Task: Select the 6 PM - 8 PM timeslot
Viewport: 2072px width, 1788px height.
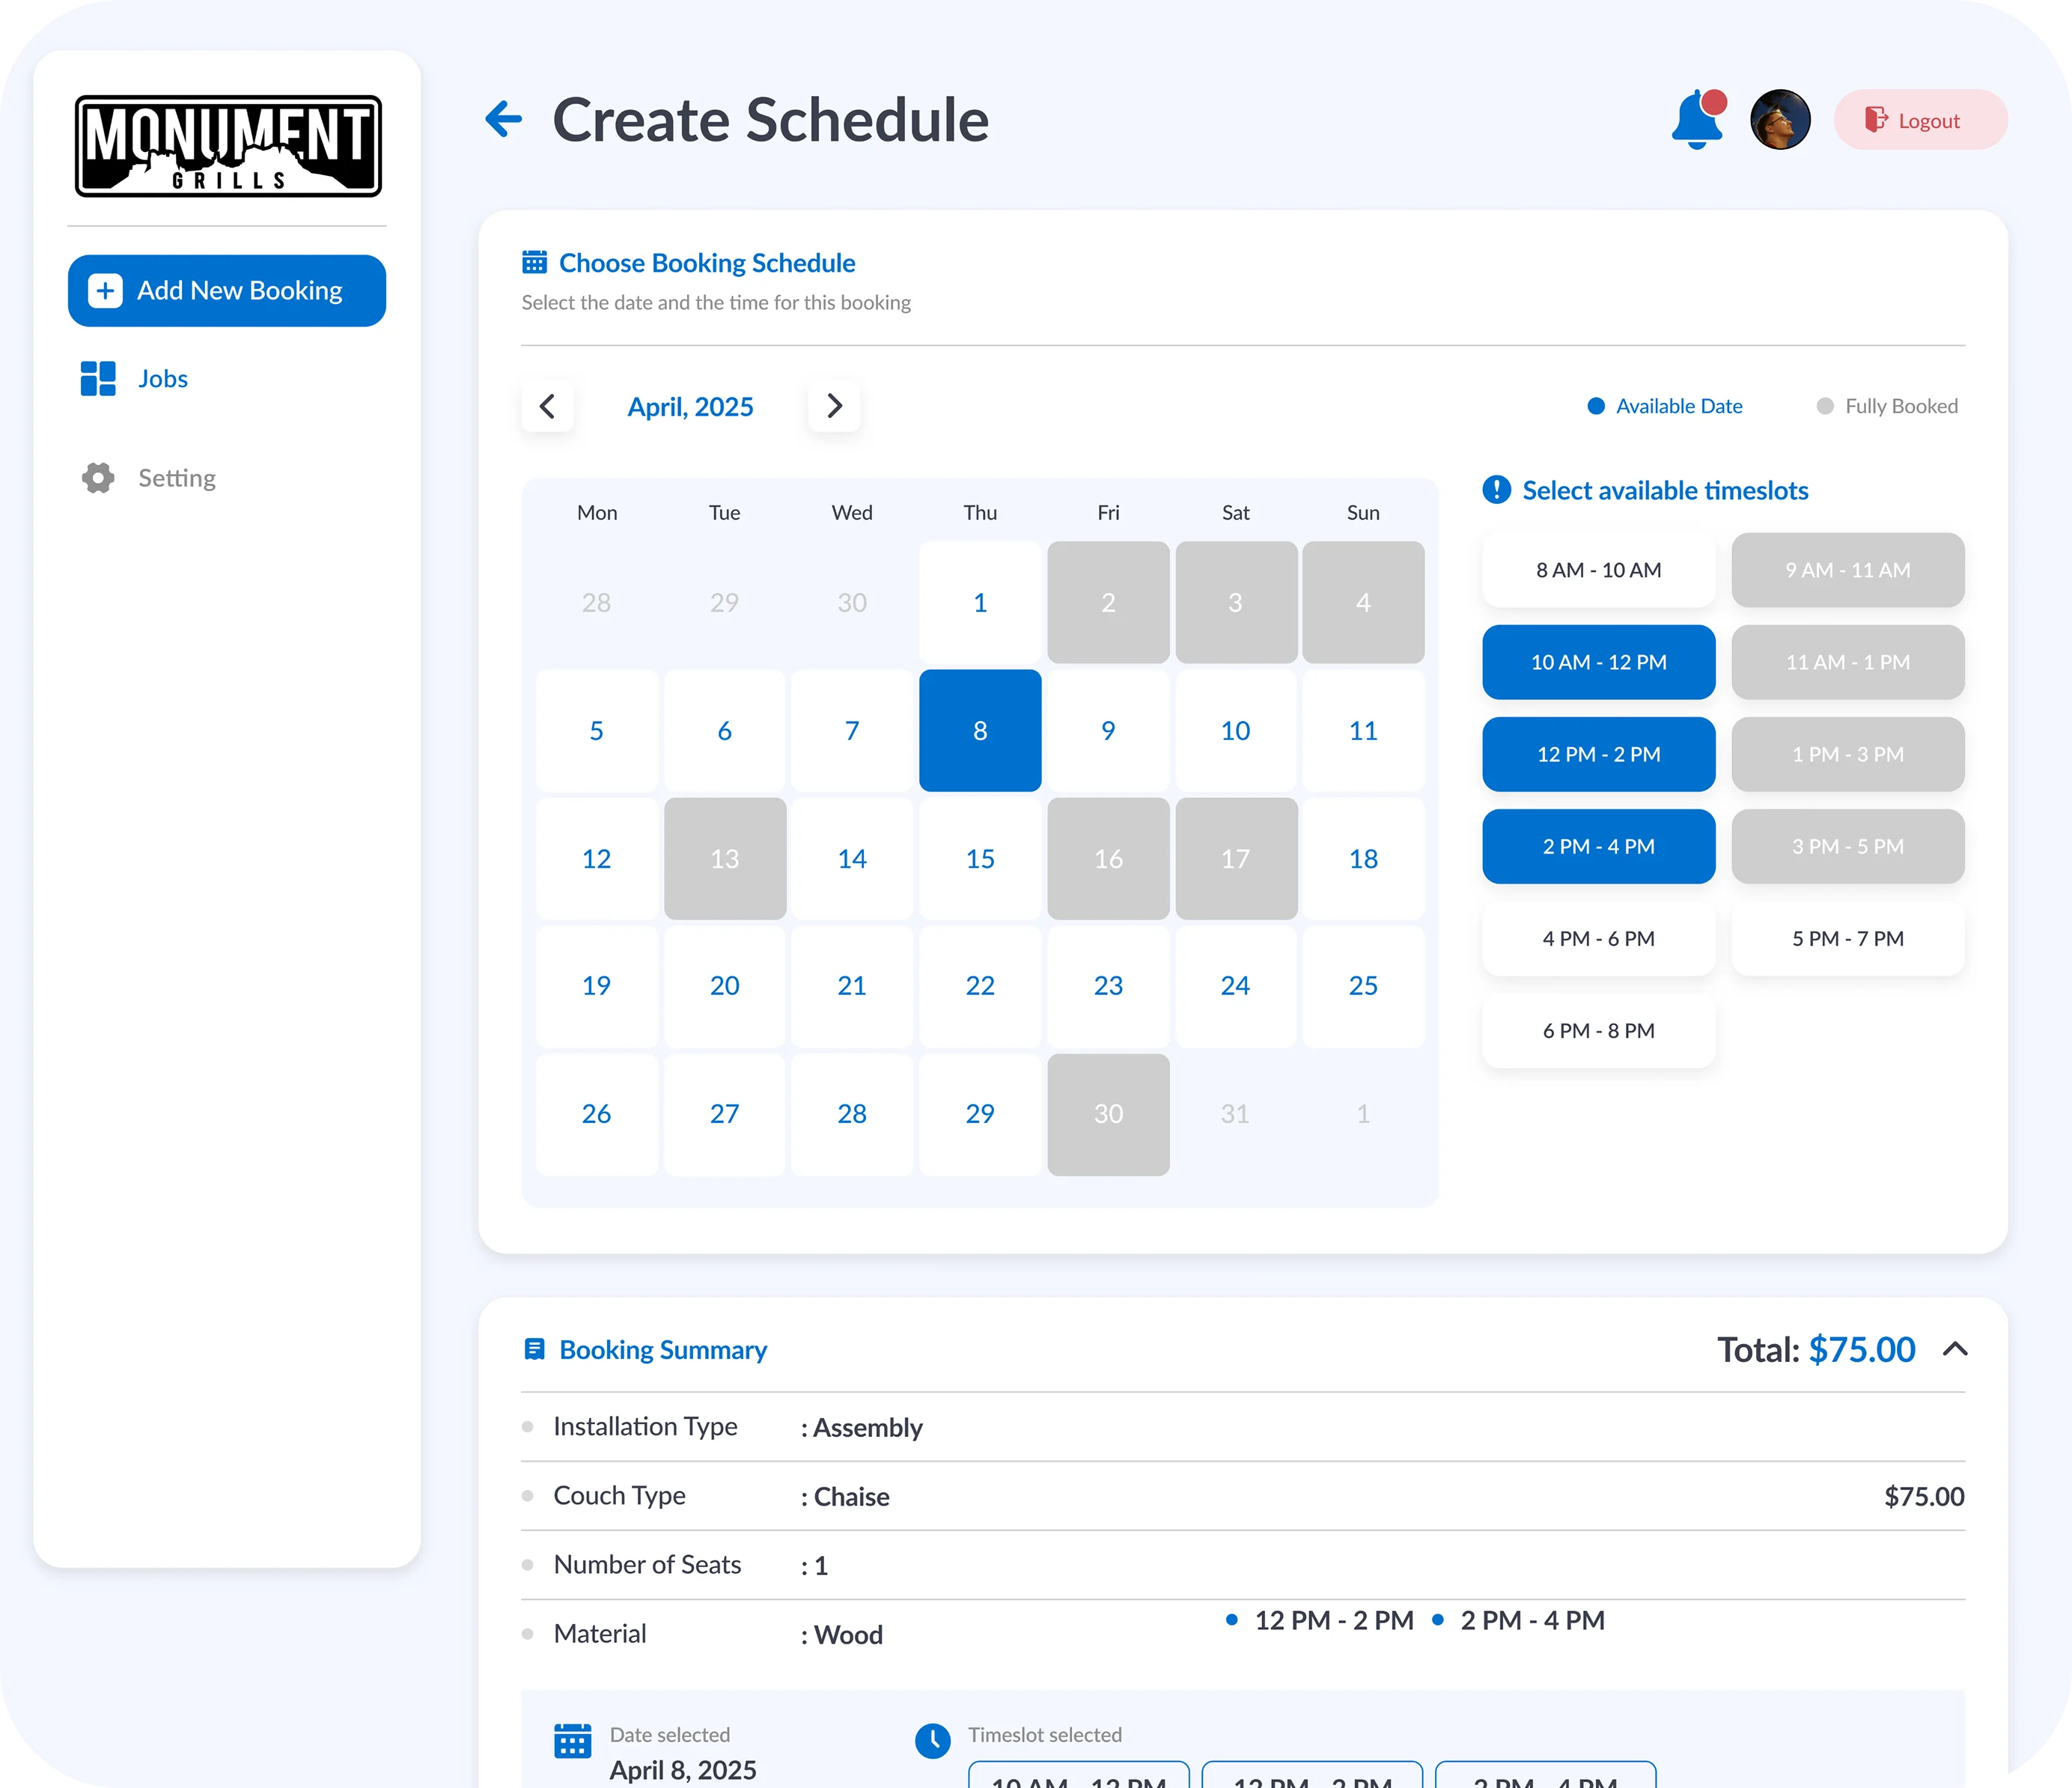Action: [1598, 1031]
